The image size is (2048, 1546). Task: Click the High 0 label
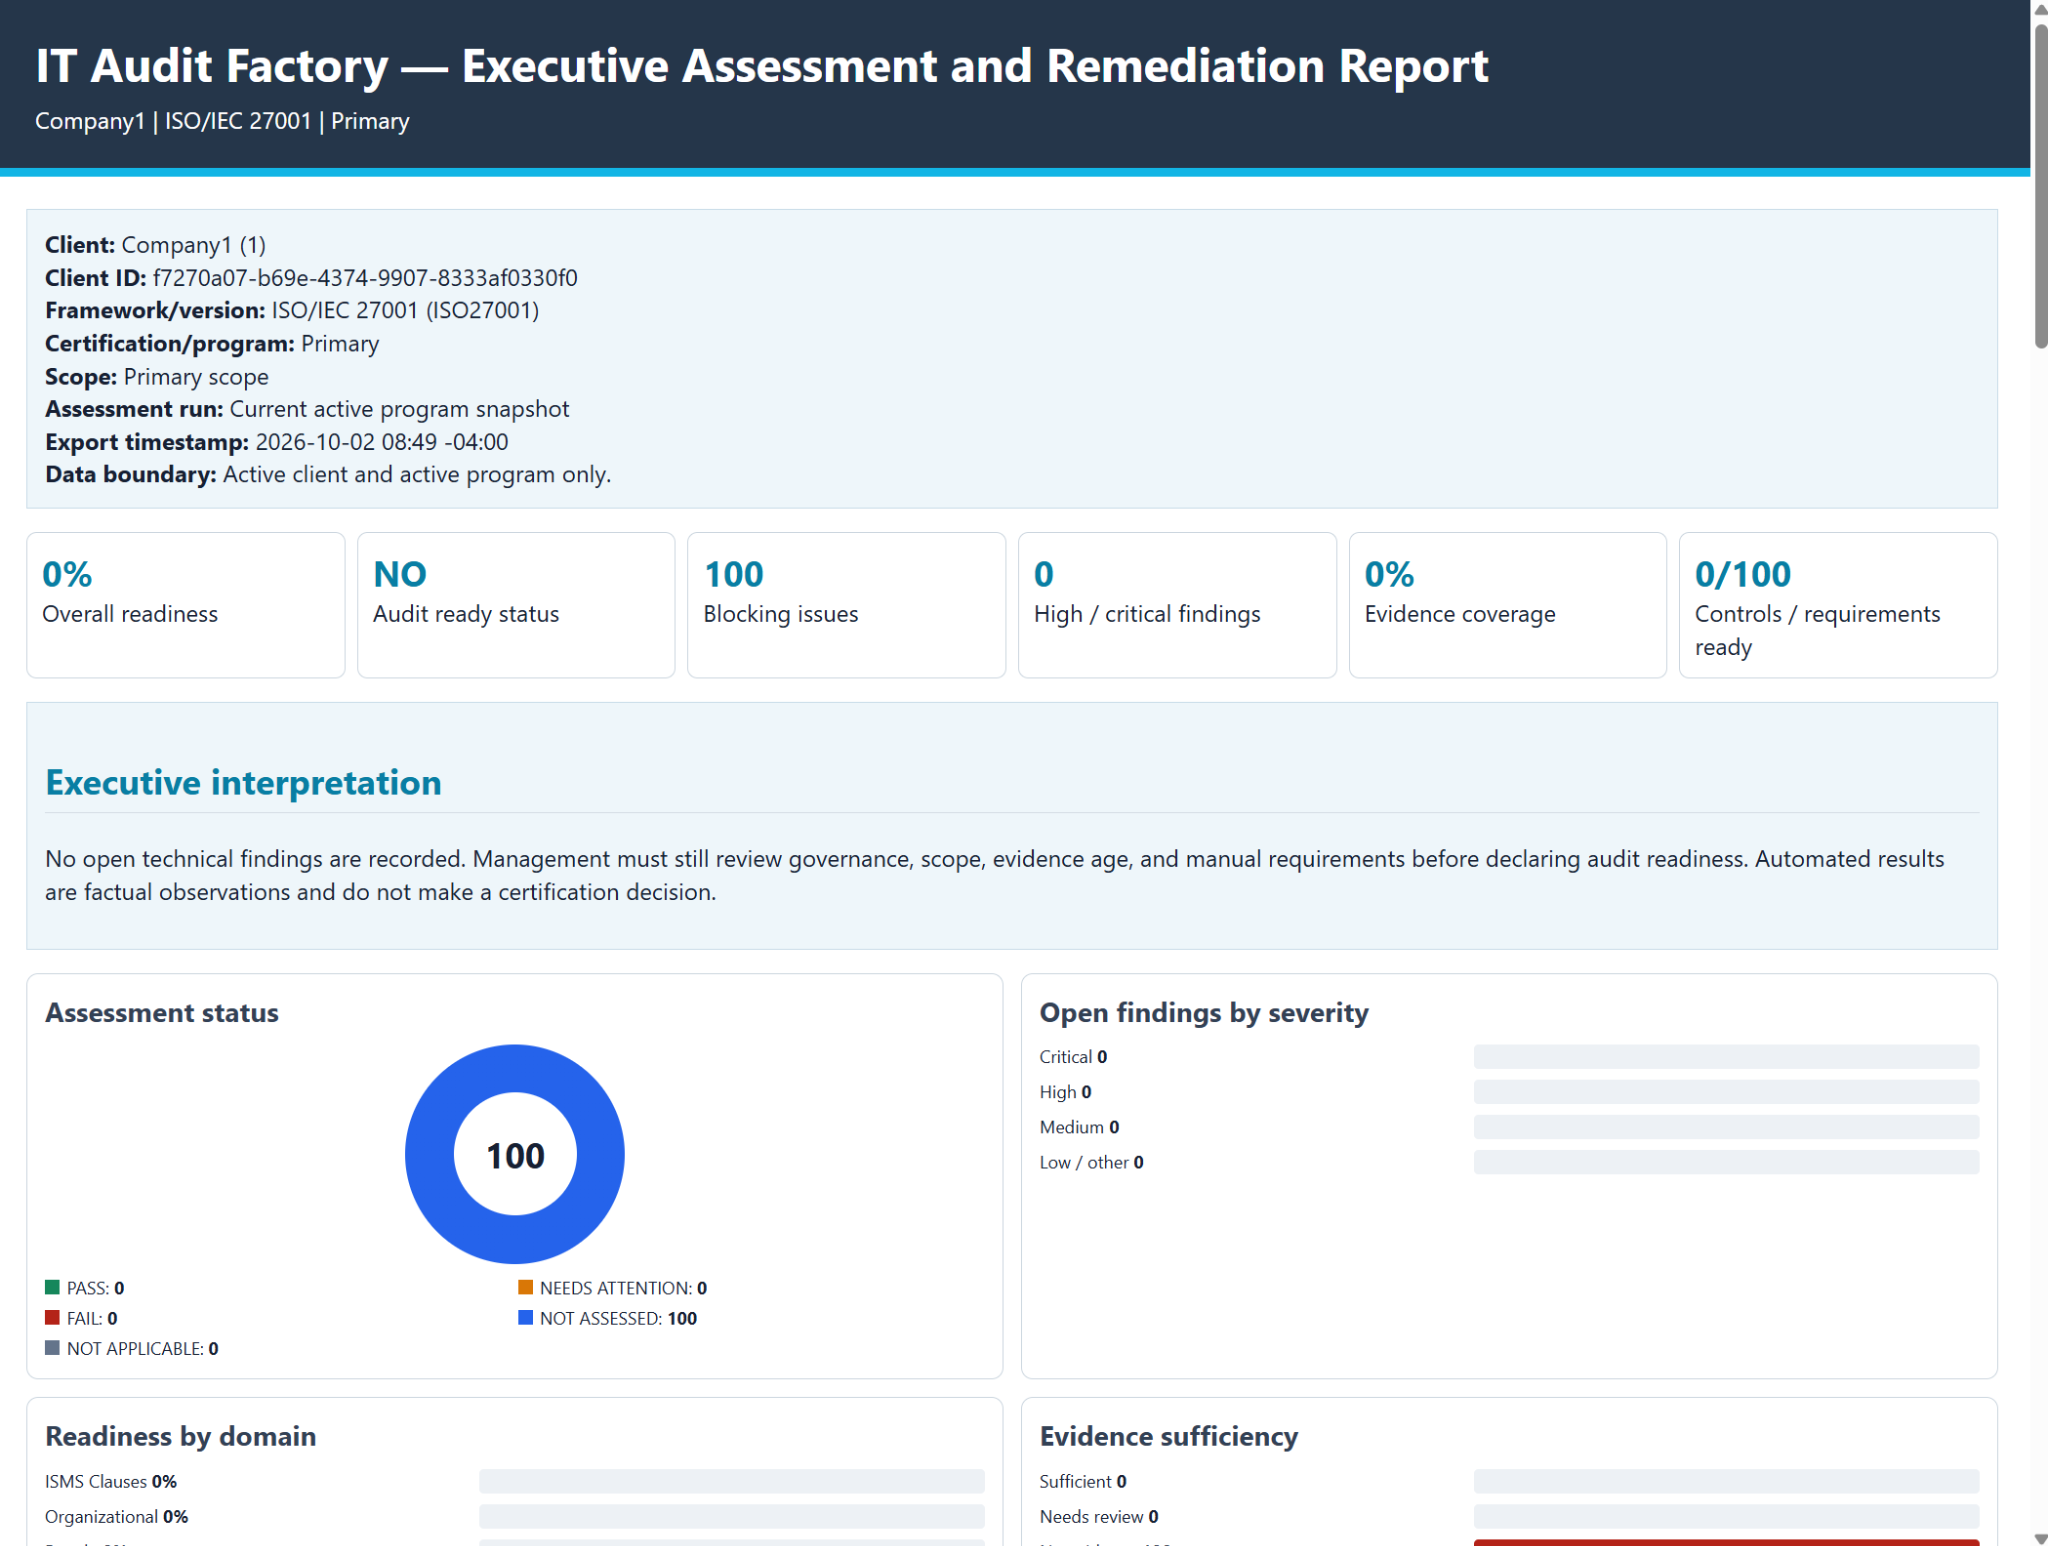click(1065, 1092)
